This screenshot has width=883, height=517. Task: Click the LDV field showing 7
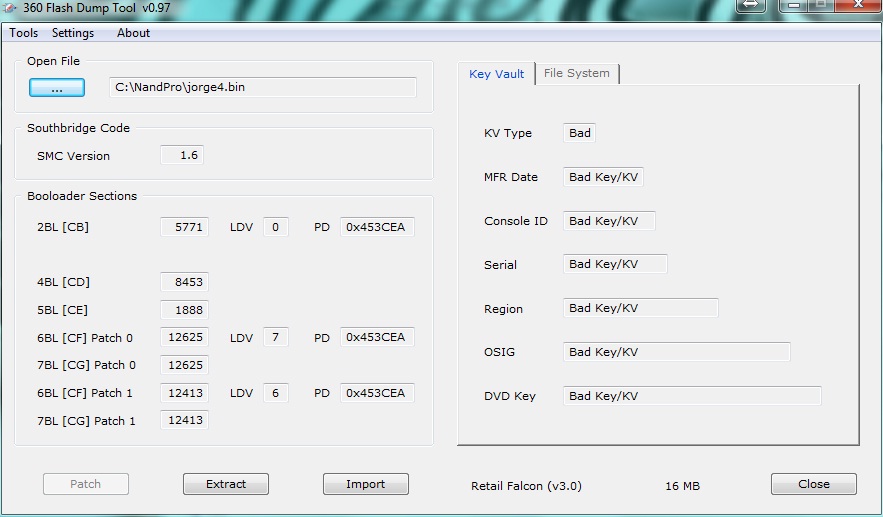[x=276, y=337]
